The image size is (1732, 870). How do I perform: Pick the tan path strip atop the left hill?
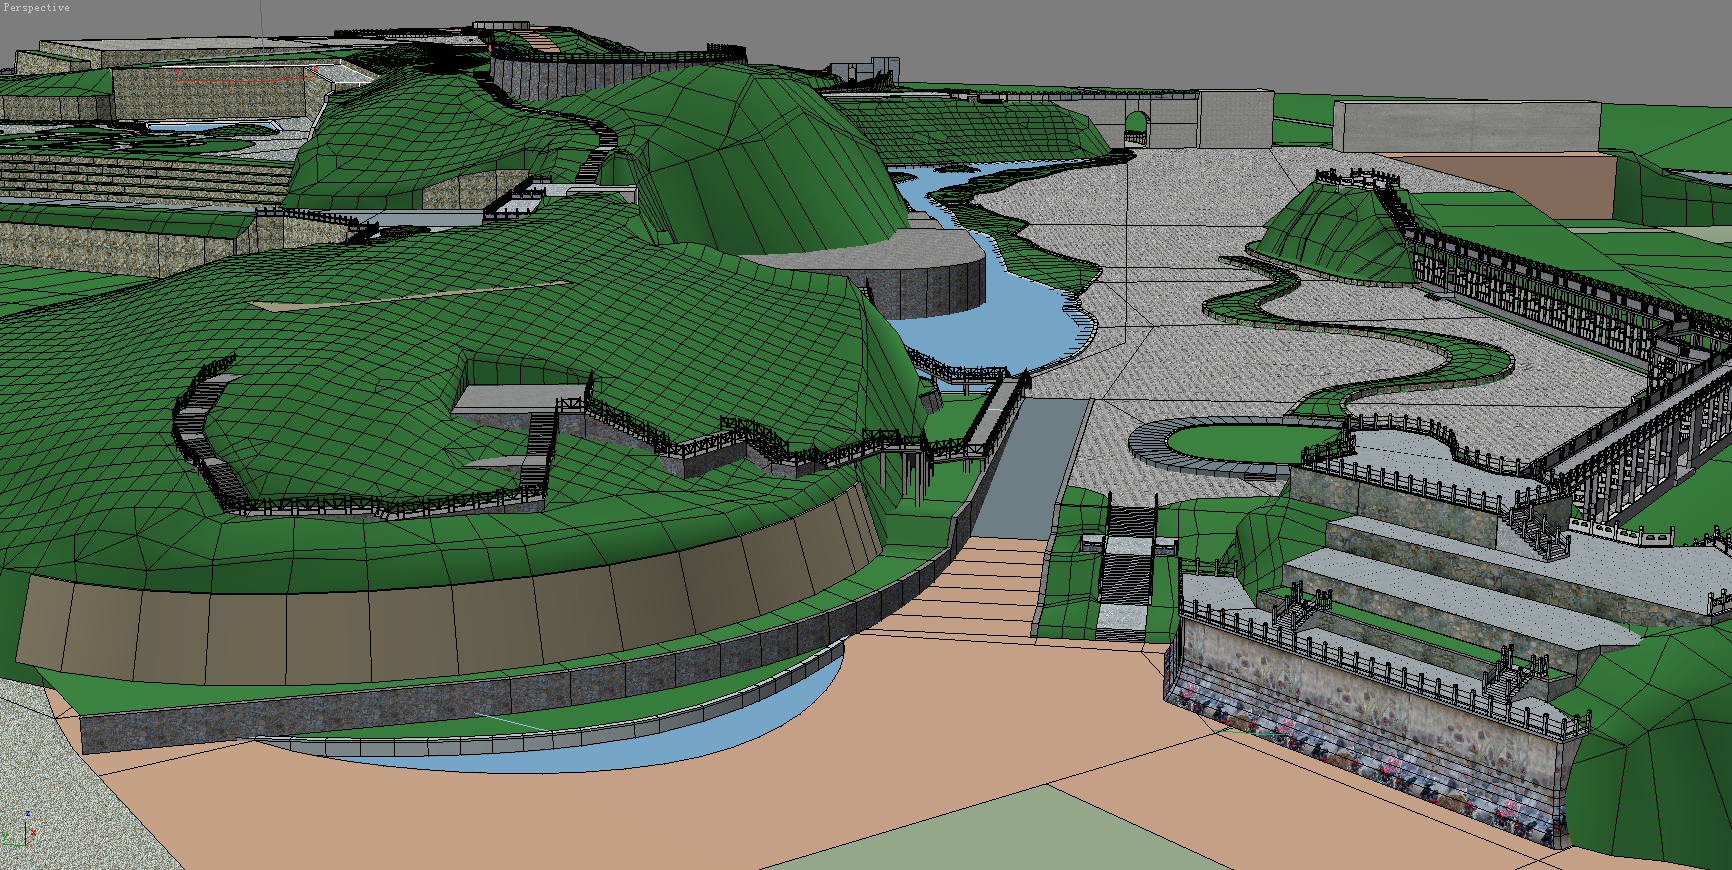pyautogui.click(x=400, y=298)
